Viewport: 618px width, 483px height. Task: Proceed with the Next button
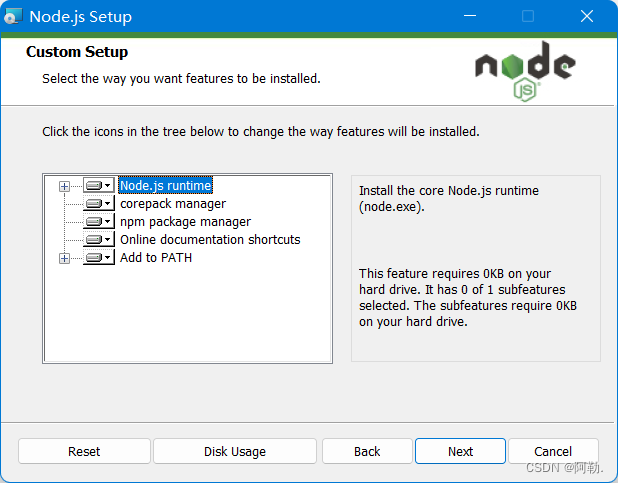[x=460, y=451]
